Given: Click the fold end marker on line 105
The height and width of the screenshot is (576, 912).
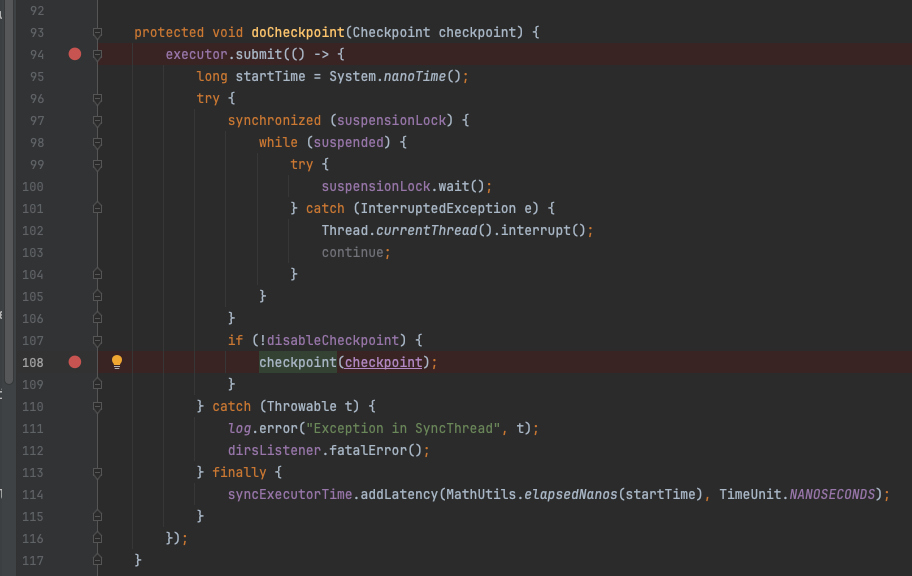Looking at the screenshot, I should [98, 296].
